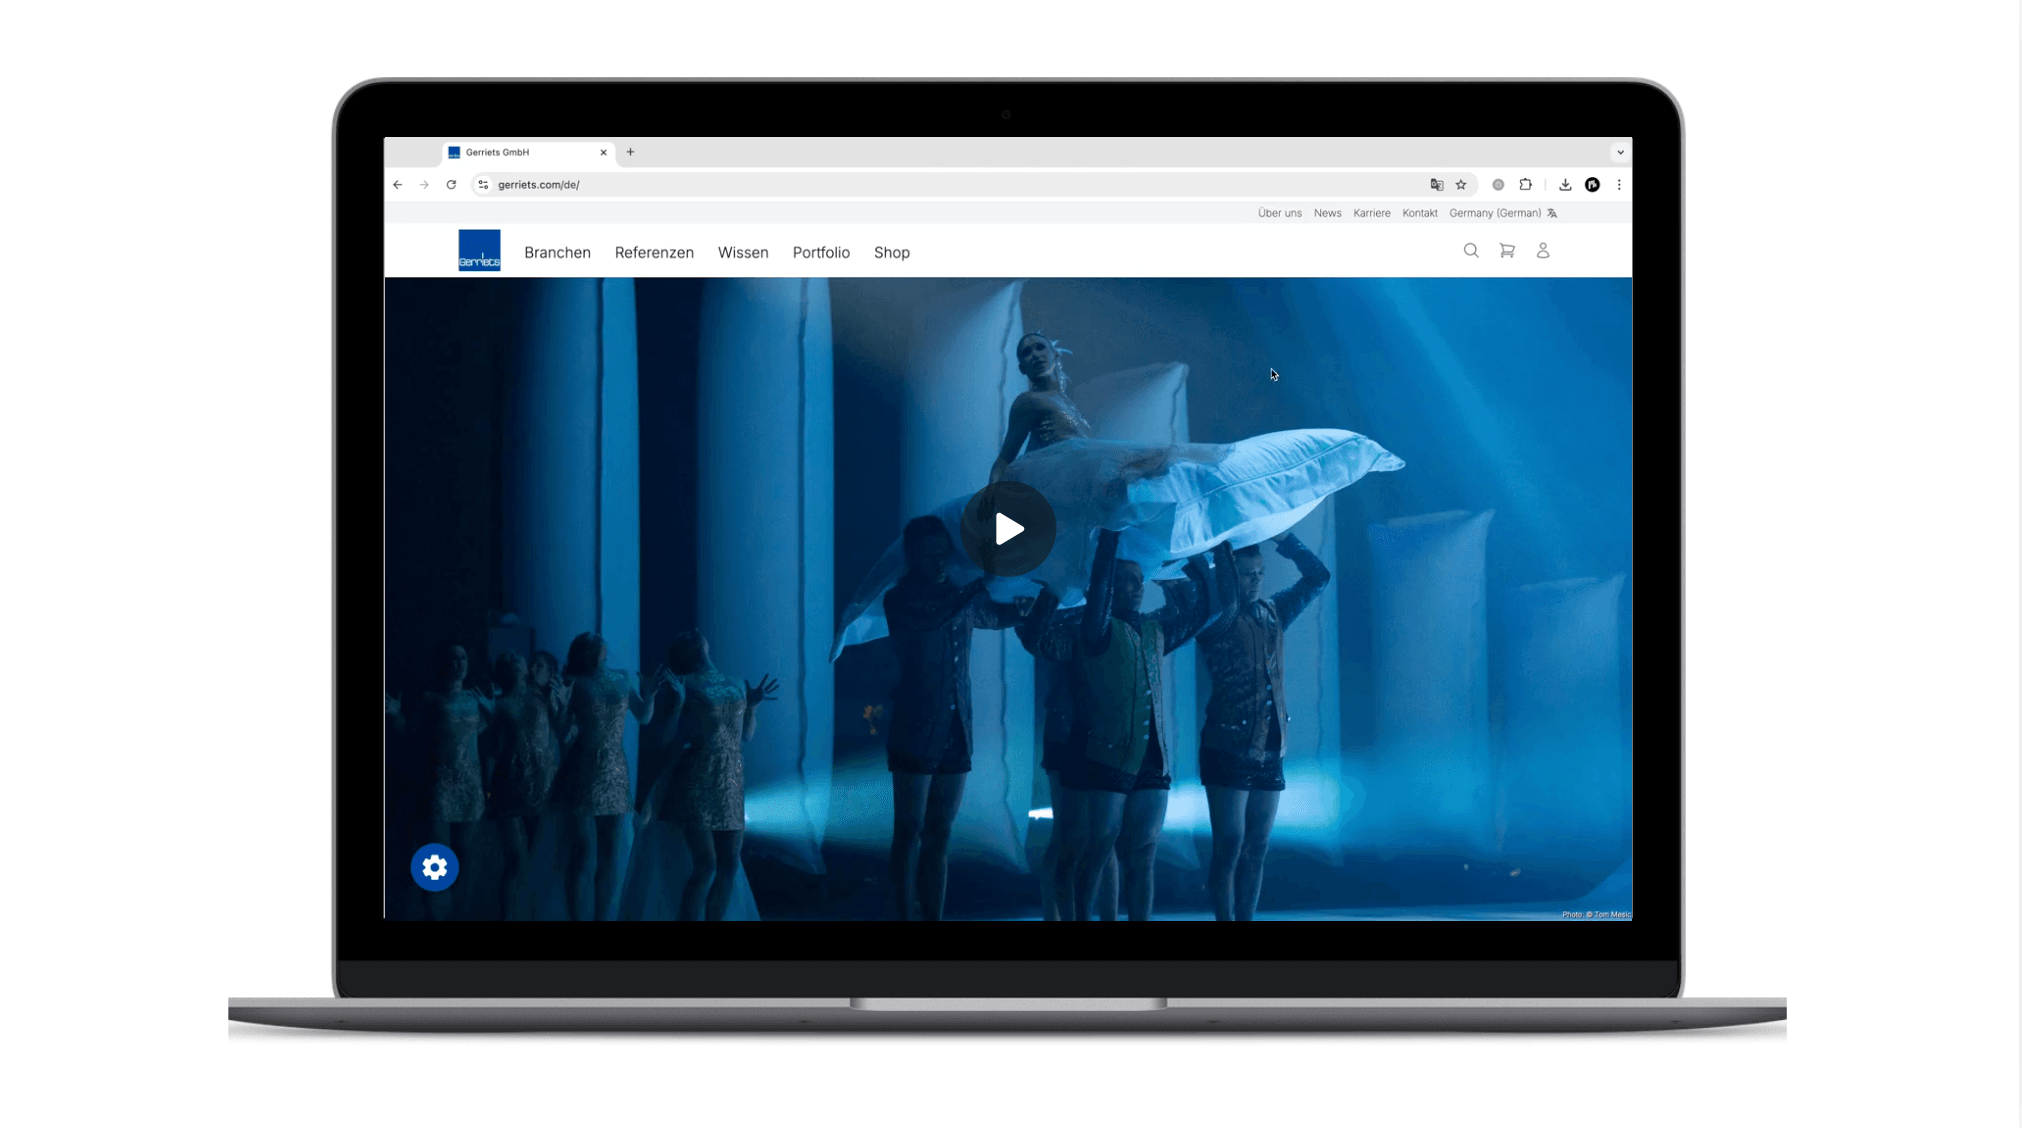Screen dimensions: 2022x1128
Task: Click the Google Translate icon in address bar
Action: pyautogui.click(x=1436, y=185)
